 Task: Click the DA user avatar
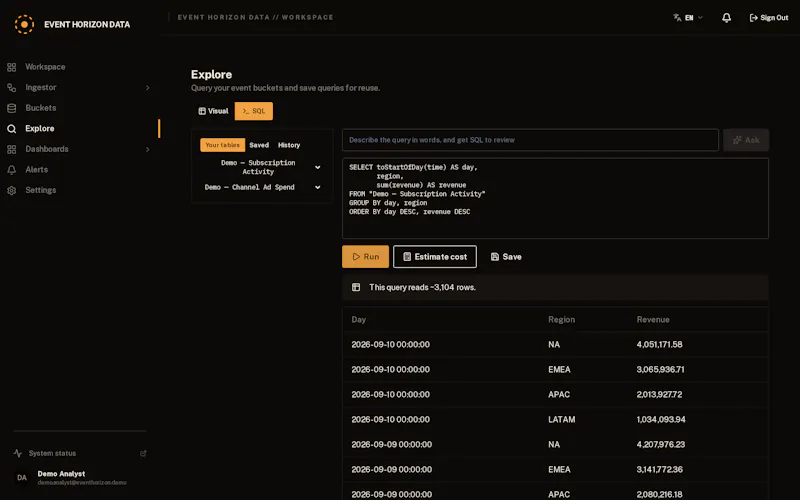(x=22, y=478)
